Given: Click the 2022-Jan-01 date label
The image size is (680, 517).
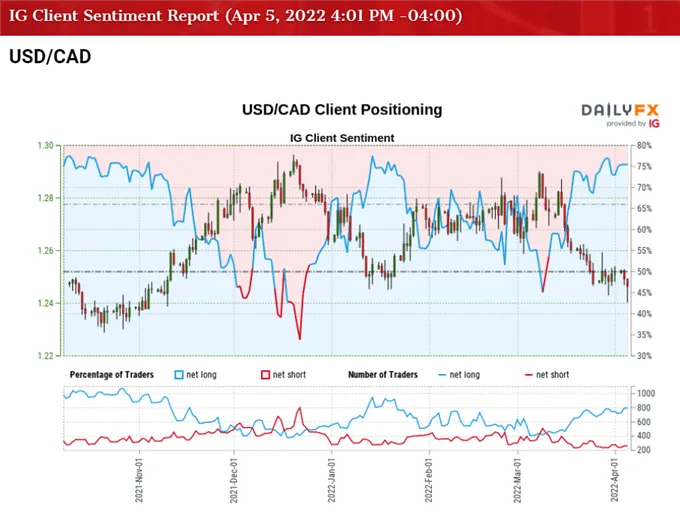Looking at the screenshot, I should [x=332, y=482].
